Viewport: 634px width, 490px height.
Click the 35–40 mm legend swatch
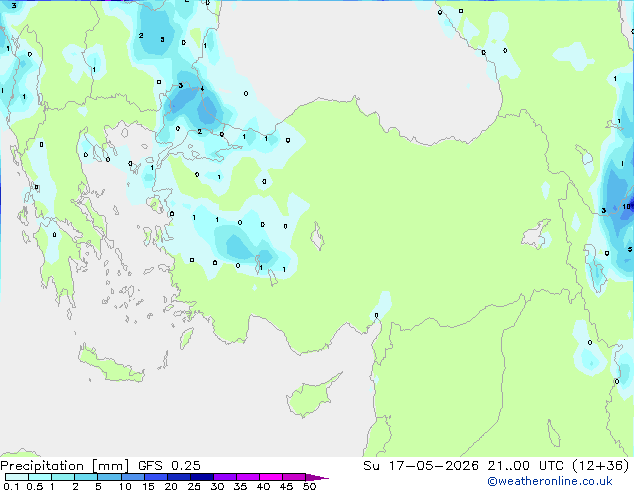247,477
